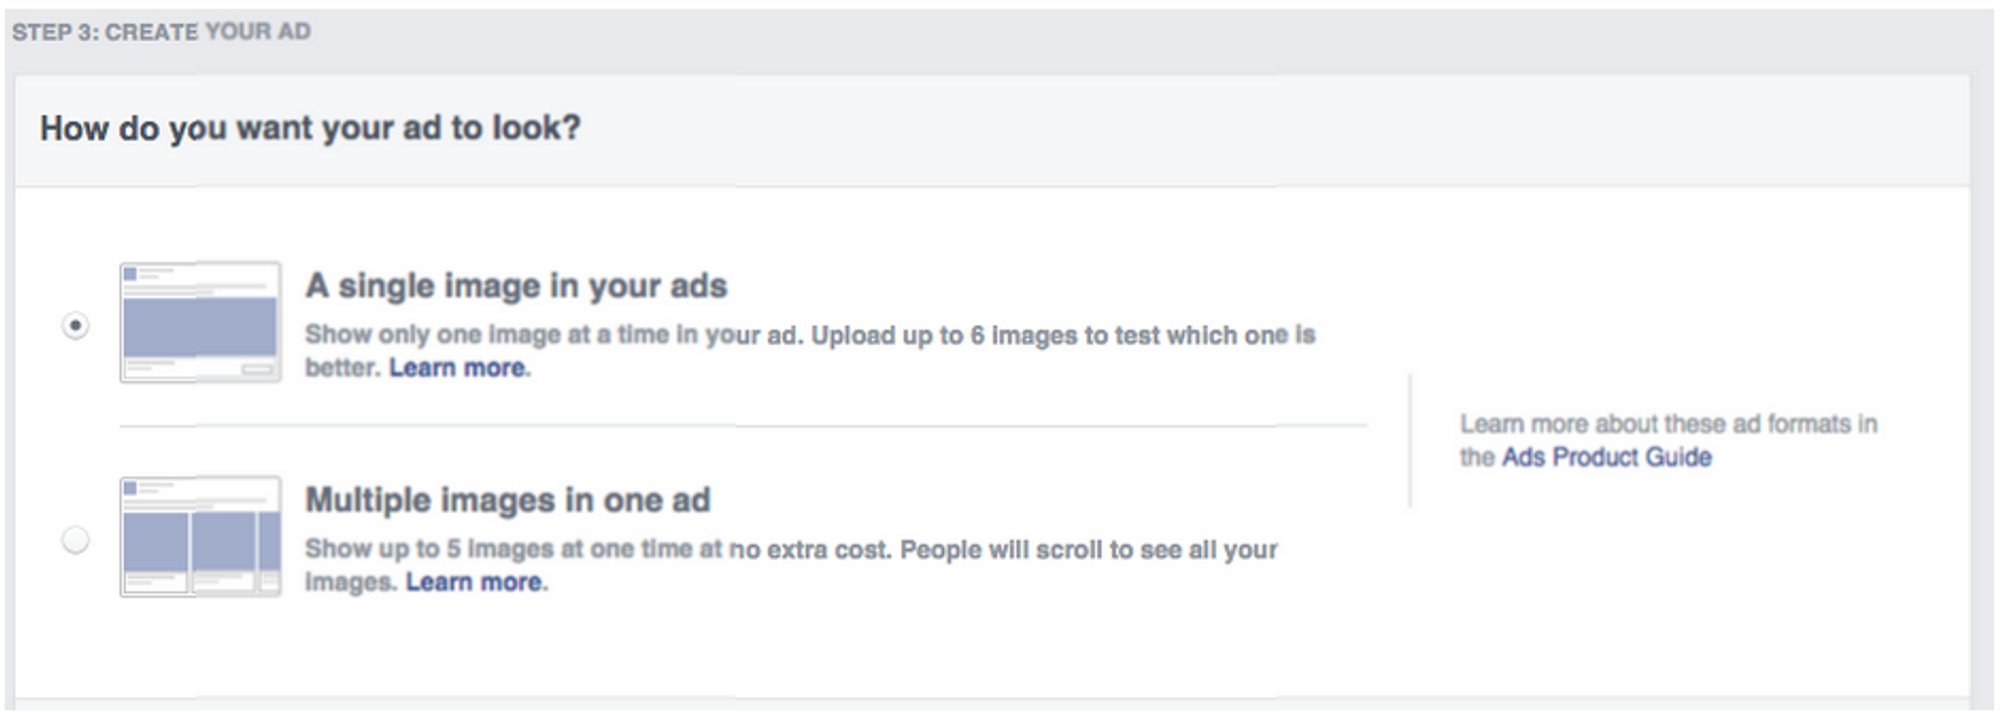Click the single image ad layout icon

200,322
